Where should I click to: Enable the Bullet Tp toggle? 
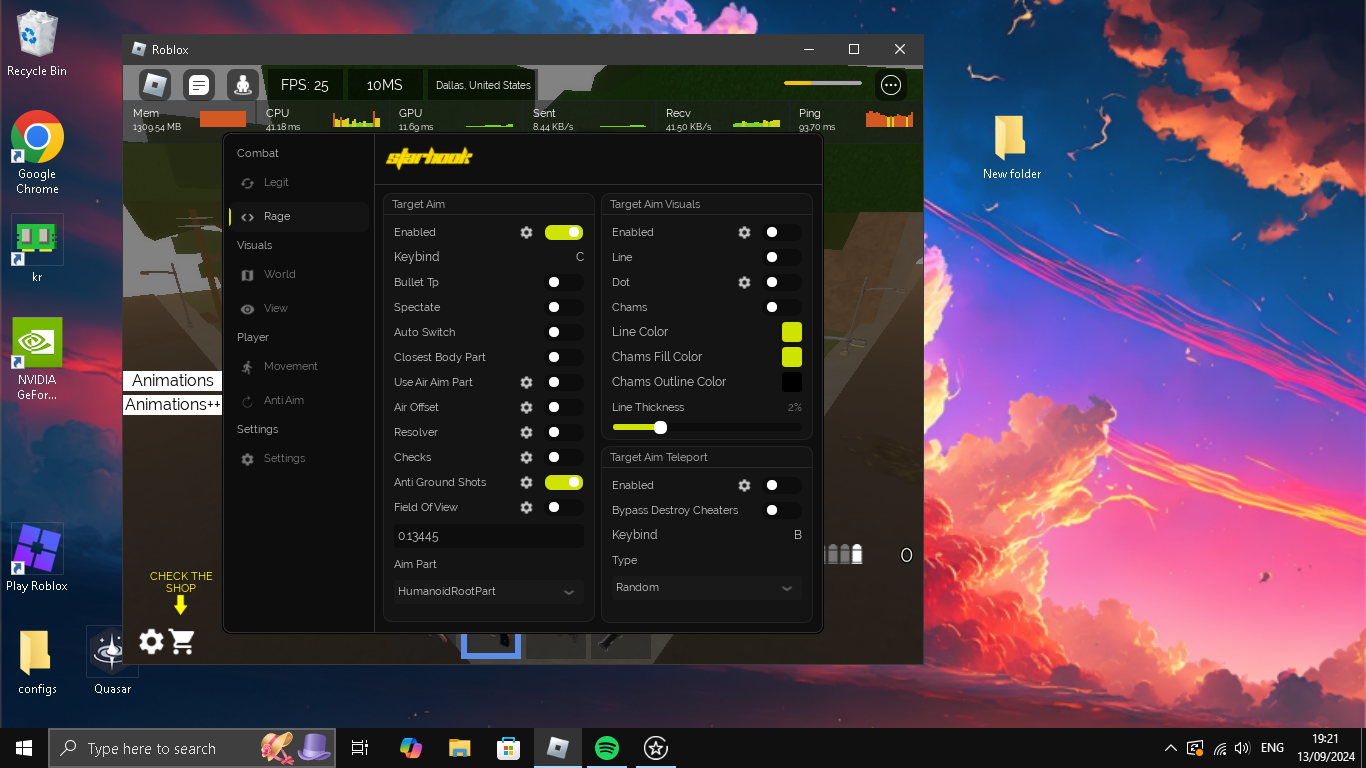coord(564,282)
